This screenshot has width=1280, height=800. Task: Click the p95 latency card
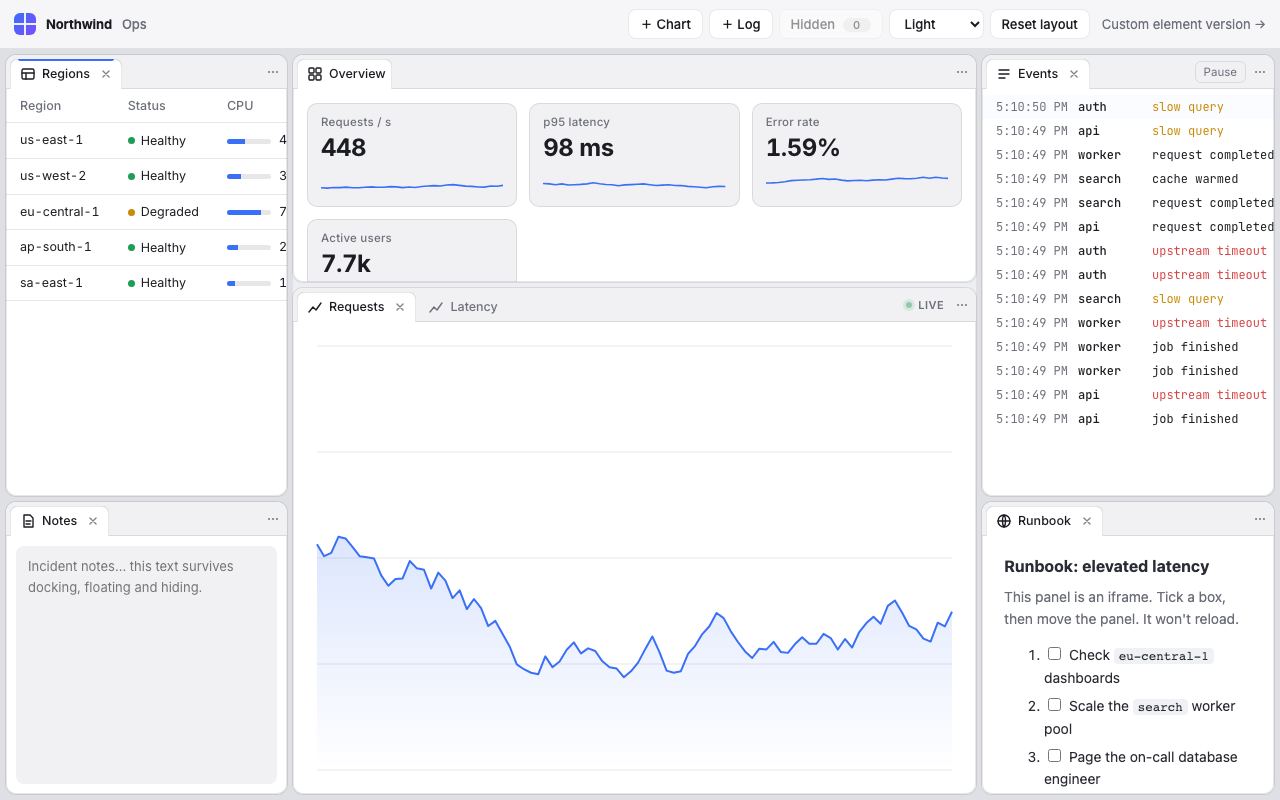(x=634, y=155)
